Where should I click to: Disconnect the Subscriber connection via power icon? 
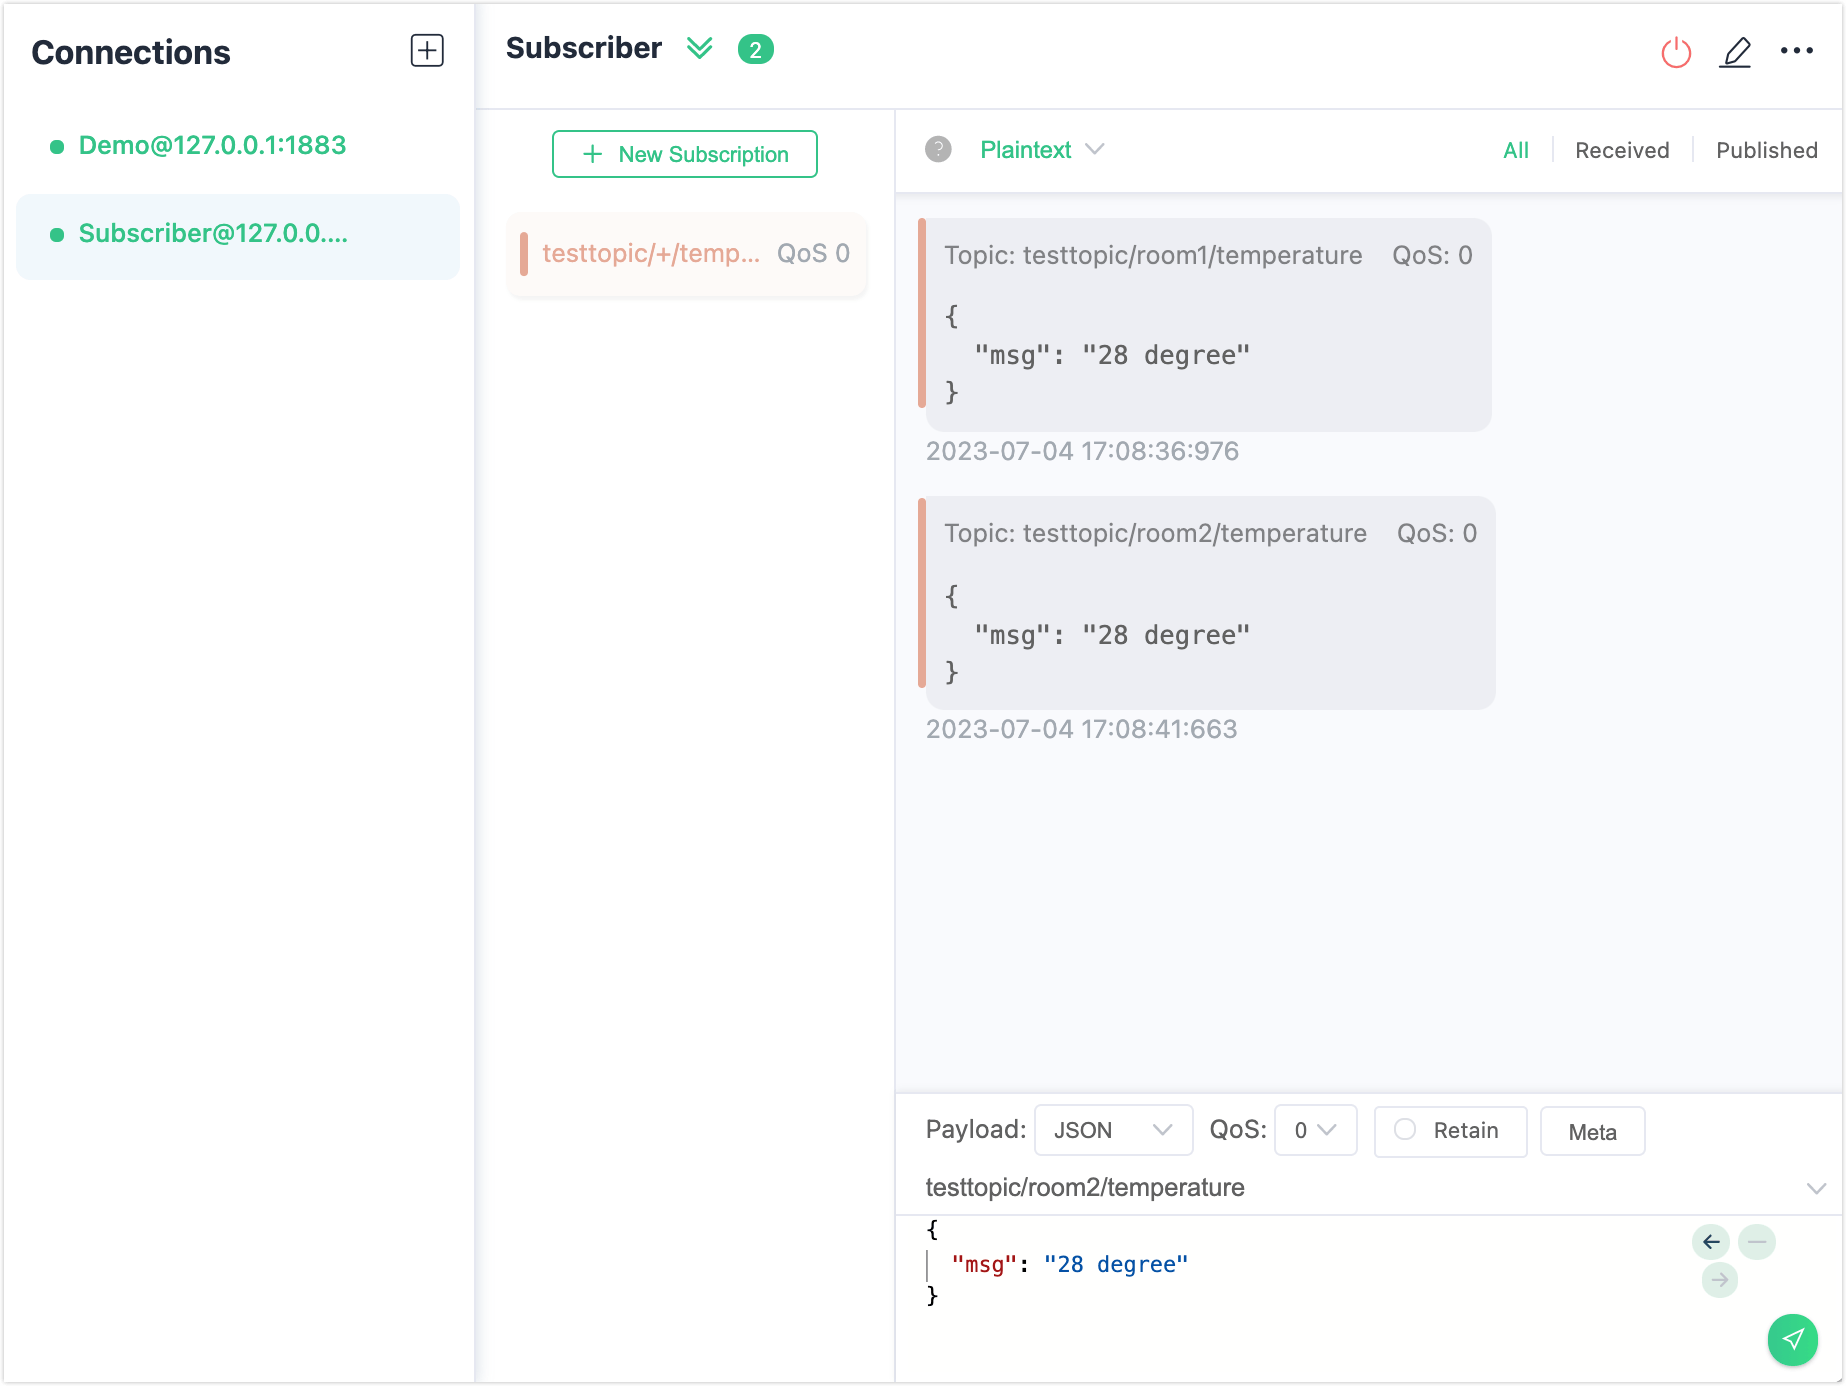pyautogui.click(x=1675, y=53)
